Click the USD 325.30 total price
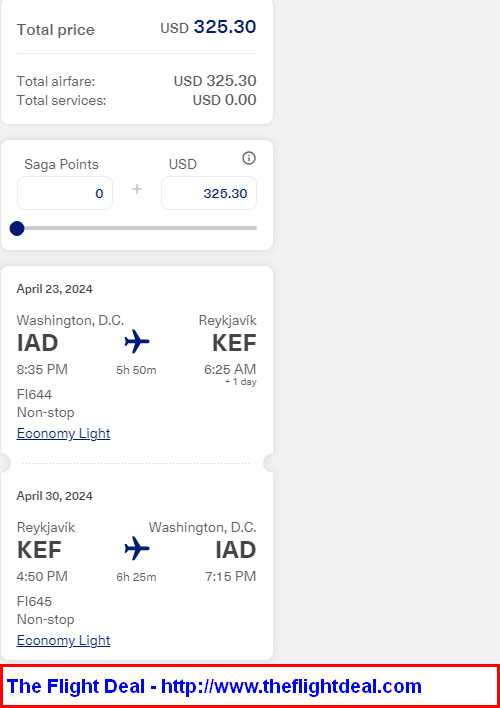500x708 pixels. tap(208, 27)
